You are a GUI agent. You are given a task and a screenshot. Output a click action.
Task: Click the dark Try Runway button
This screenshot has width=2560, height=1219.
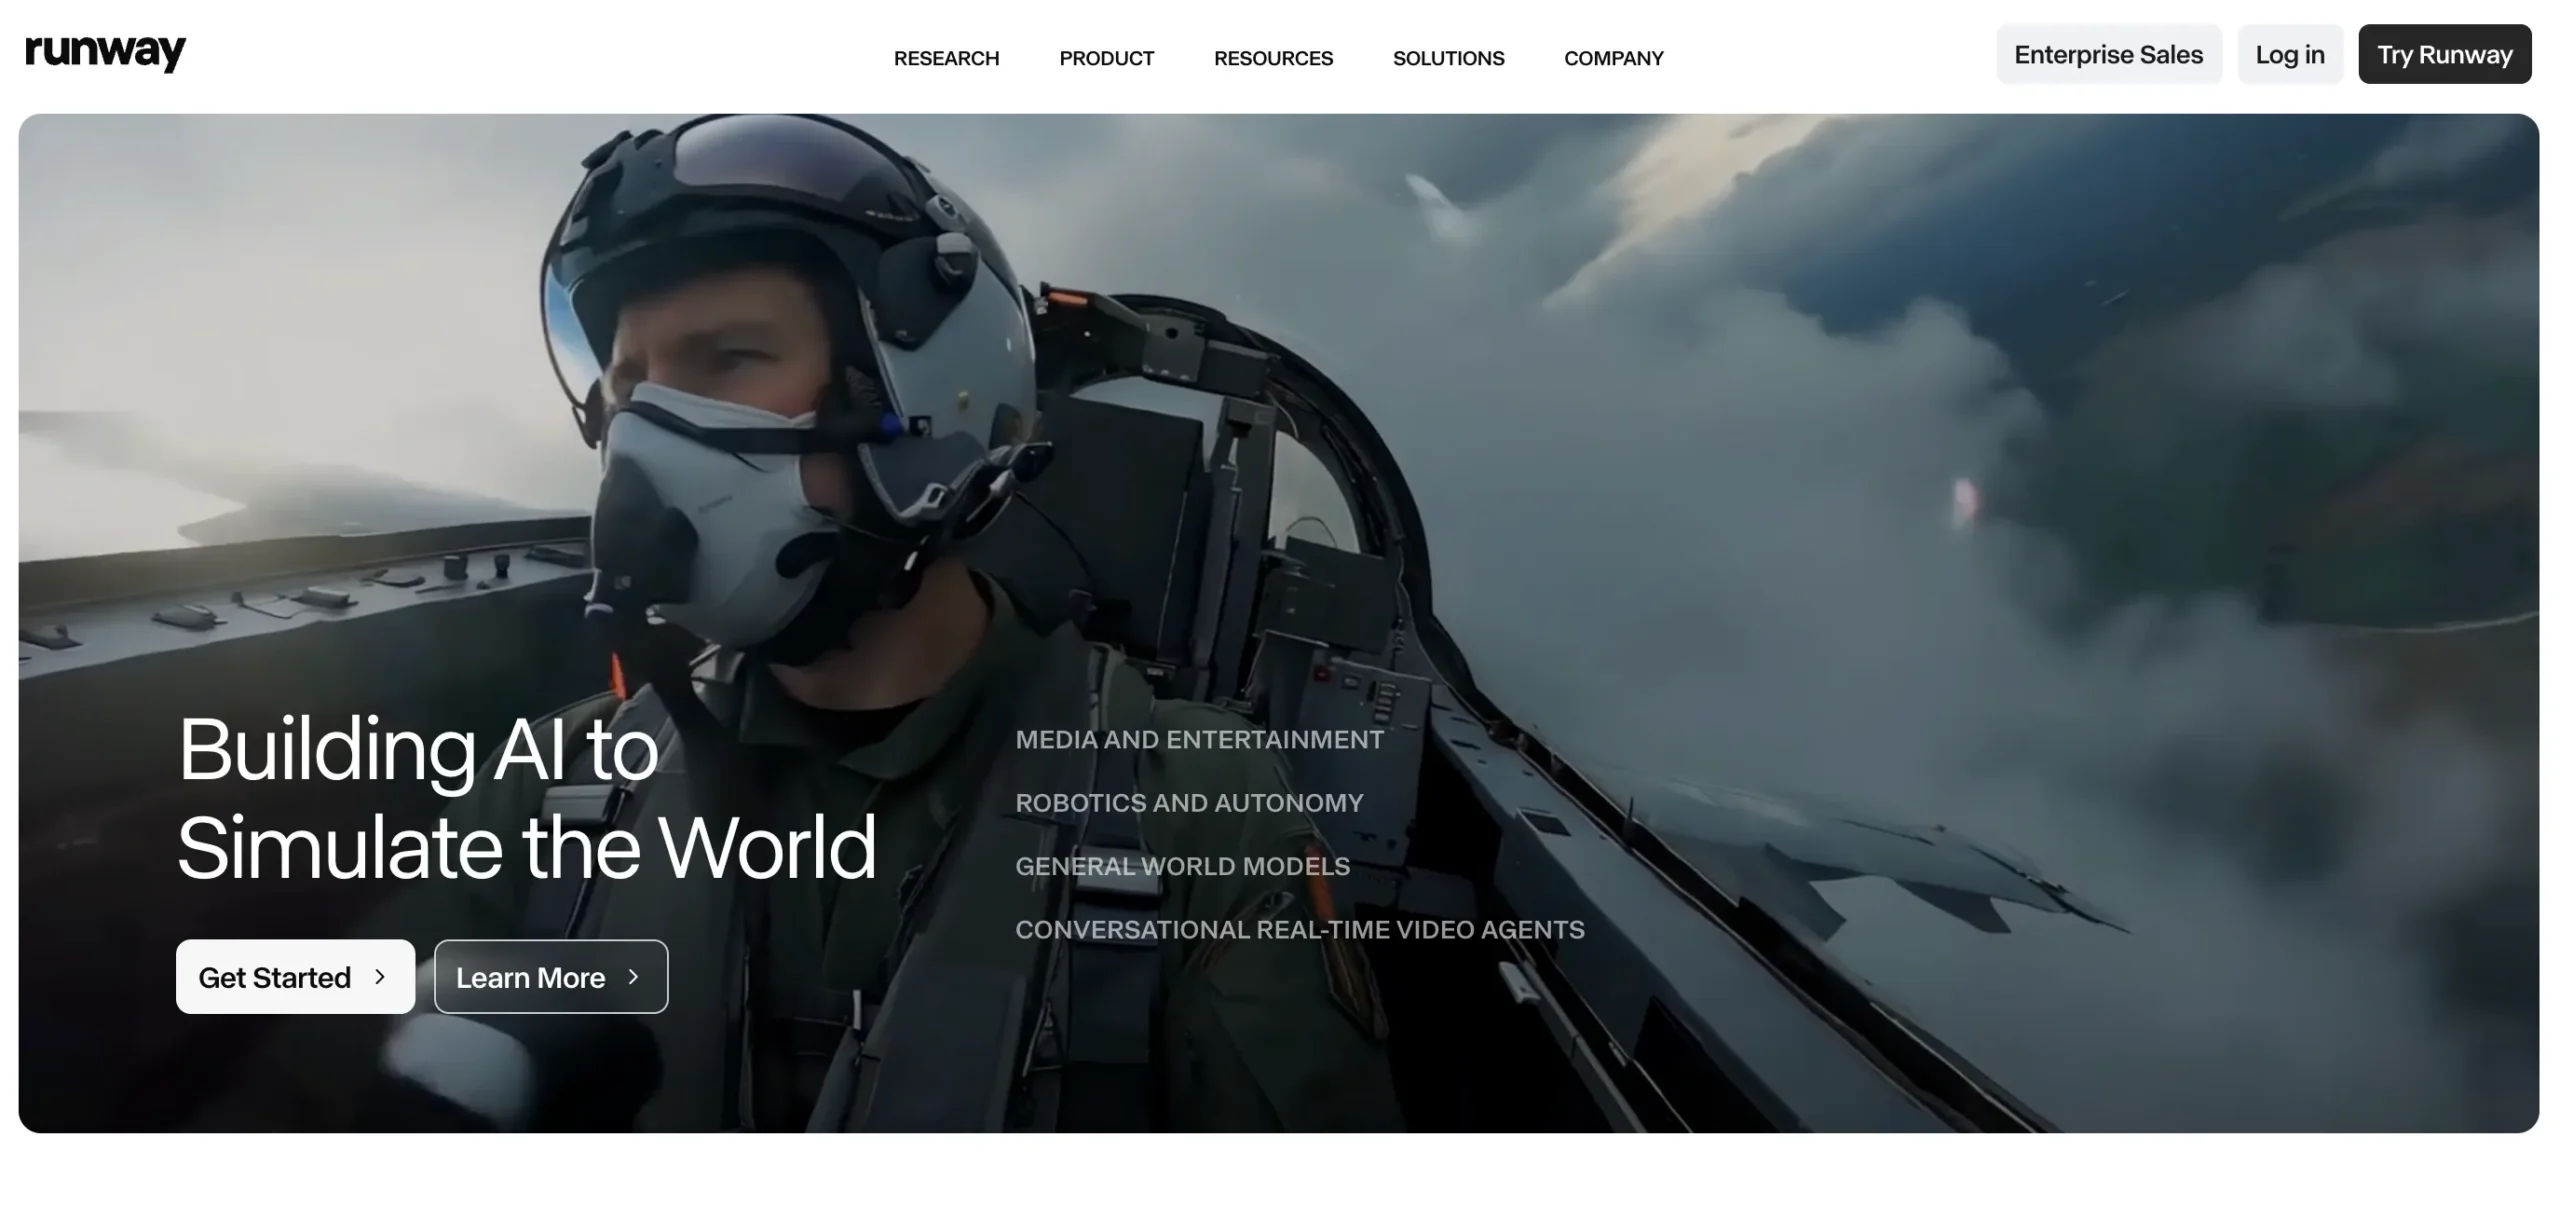(x=2444, y=54)
